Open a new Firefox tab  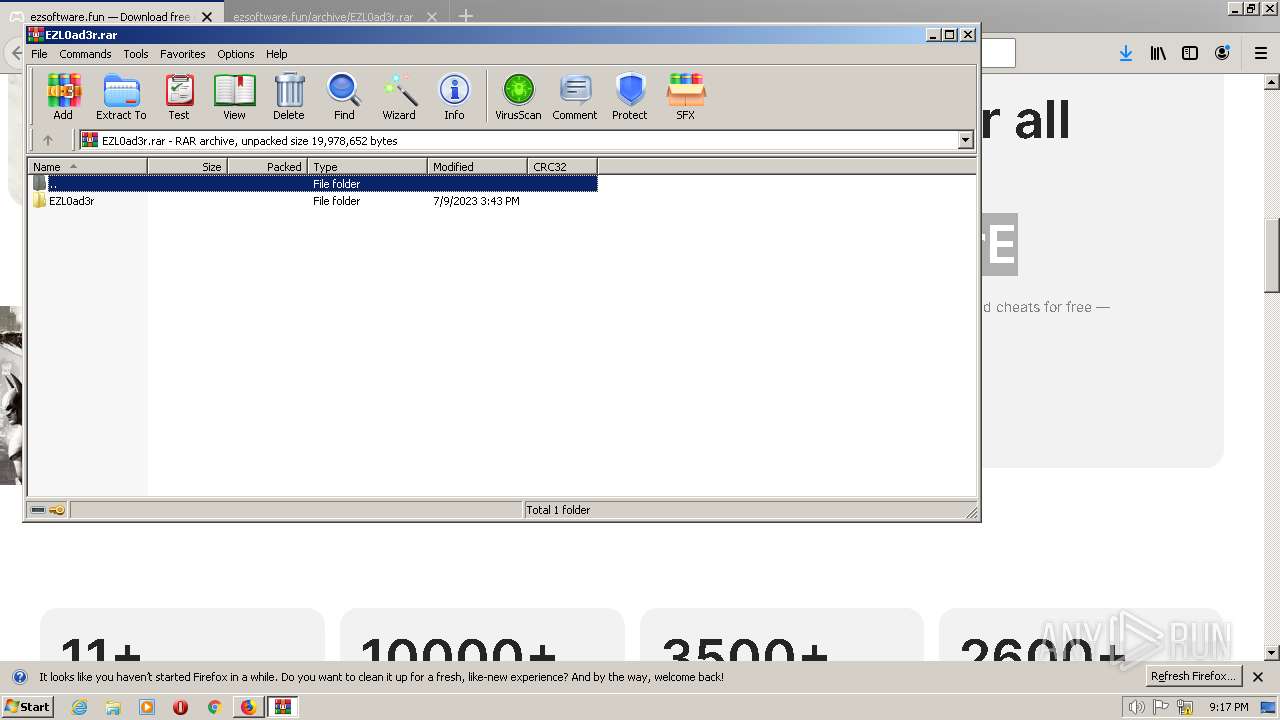pos(465,16)
